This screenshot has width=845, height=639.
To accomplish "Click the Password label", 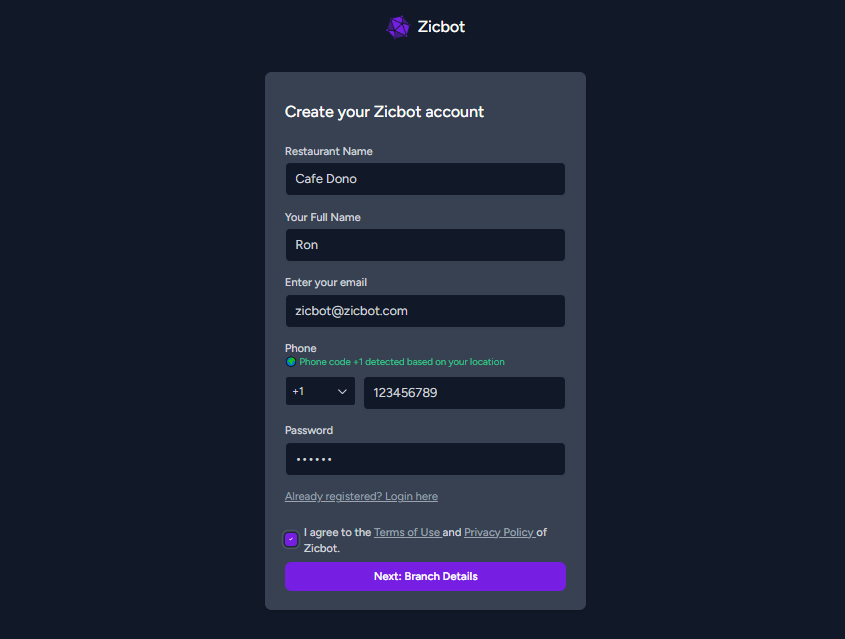I will tap(309, 430).
